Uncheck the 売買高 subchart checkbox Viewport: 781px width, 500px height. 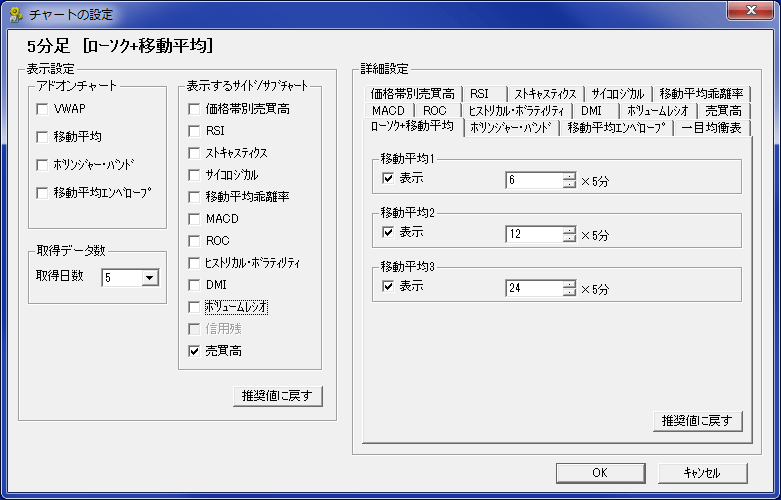(x=195, y=351)
